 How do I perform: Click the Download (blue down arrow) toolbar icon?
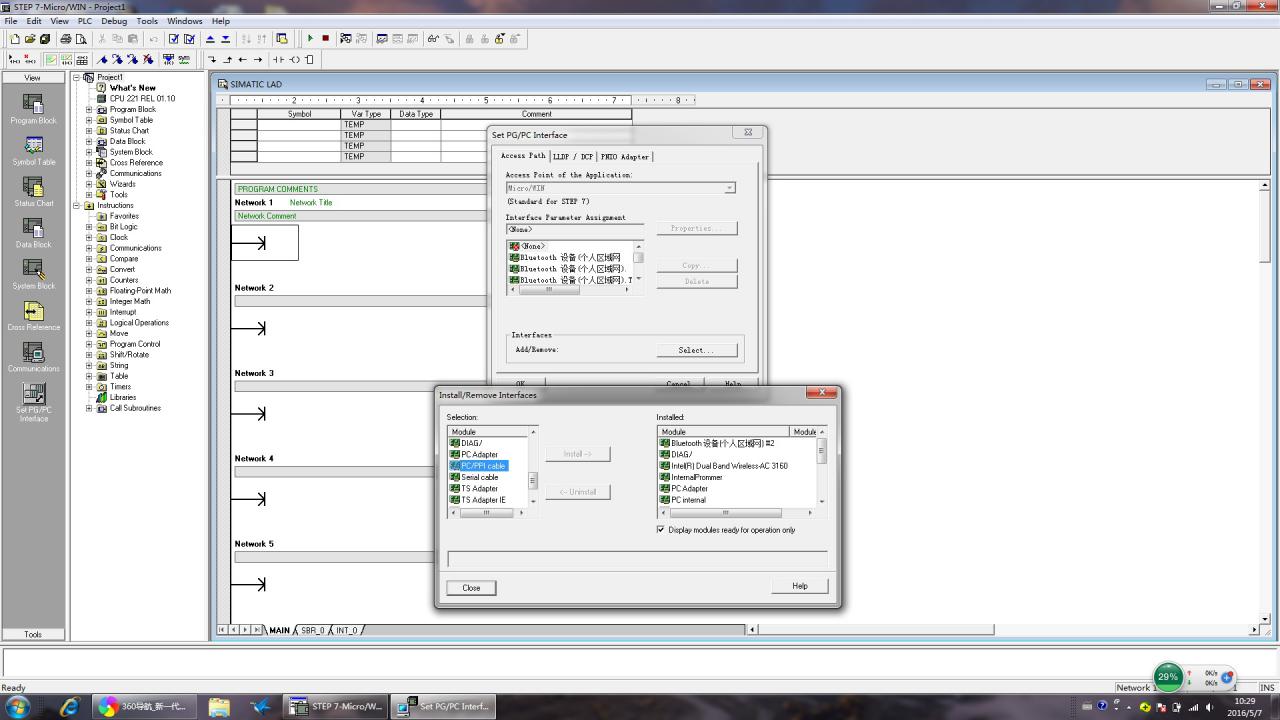[225, 39]
